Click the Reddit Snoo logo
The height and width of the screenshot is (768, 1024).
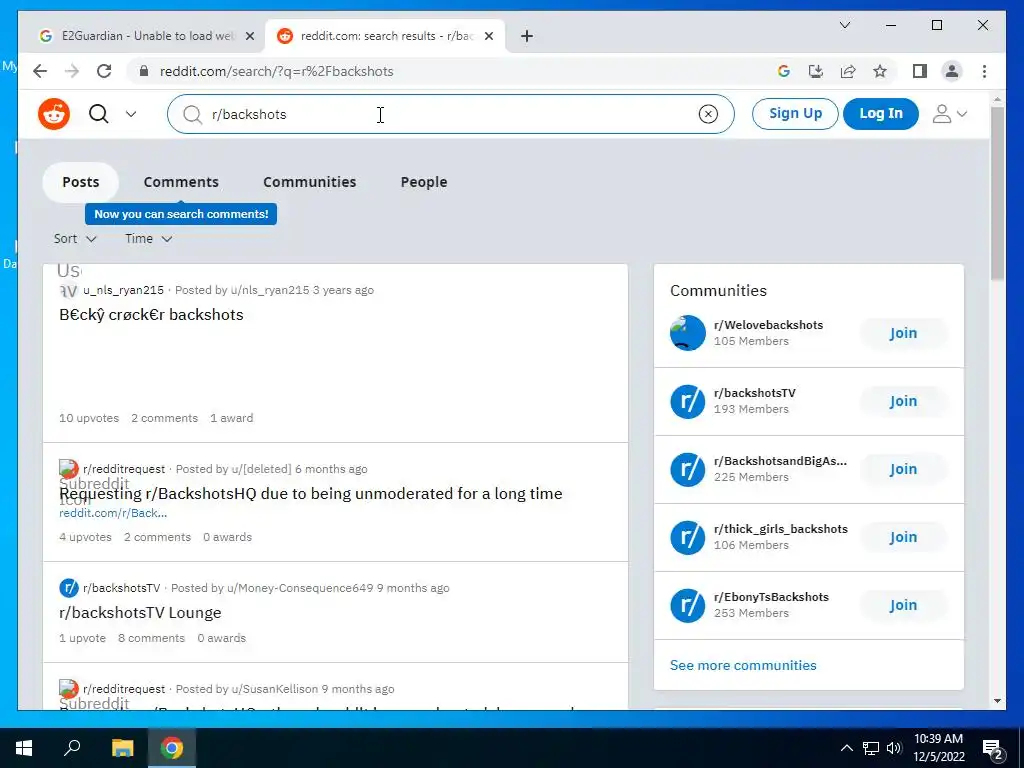pyautogui.click(x=54, y=114)
